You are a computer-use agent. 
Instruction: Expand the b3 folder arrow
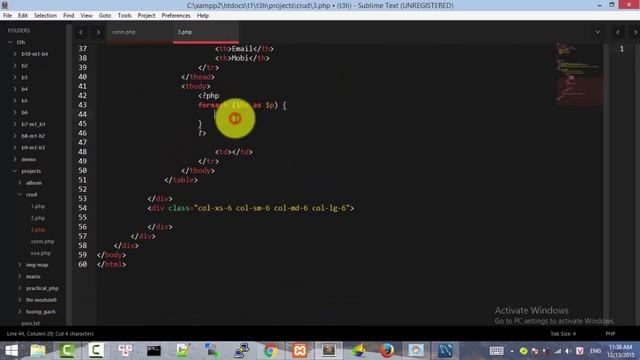(x=15, y=77)
